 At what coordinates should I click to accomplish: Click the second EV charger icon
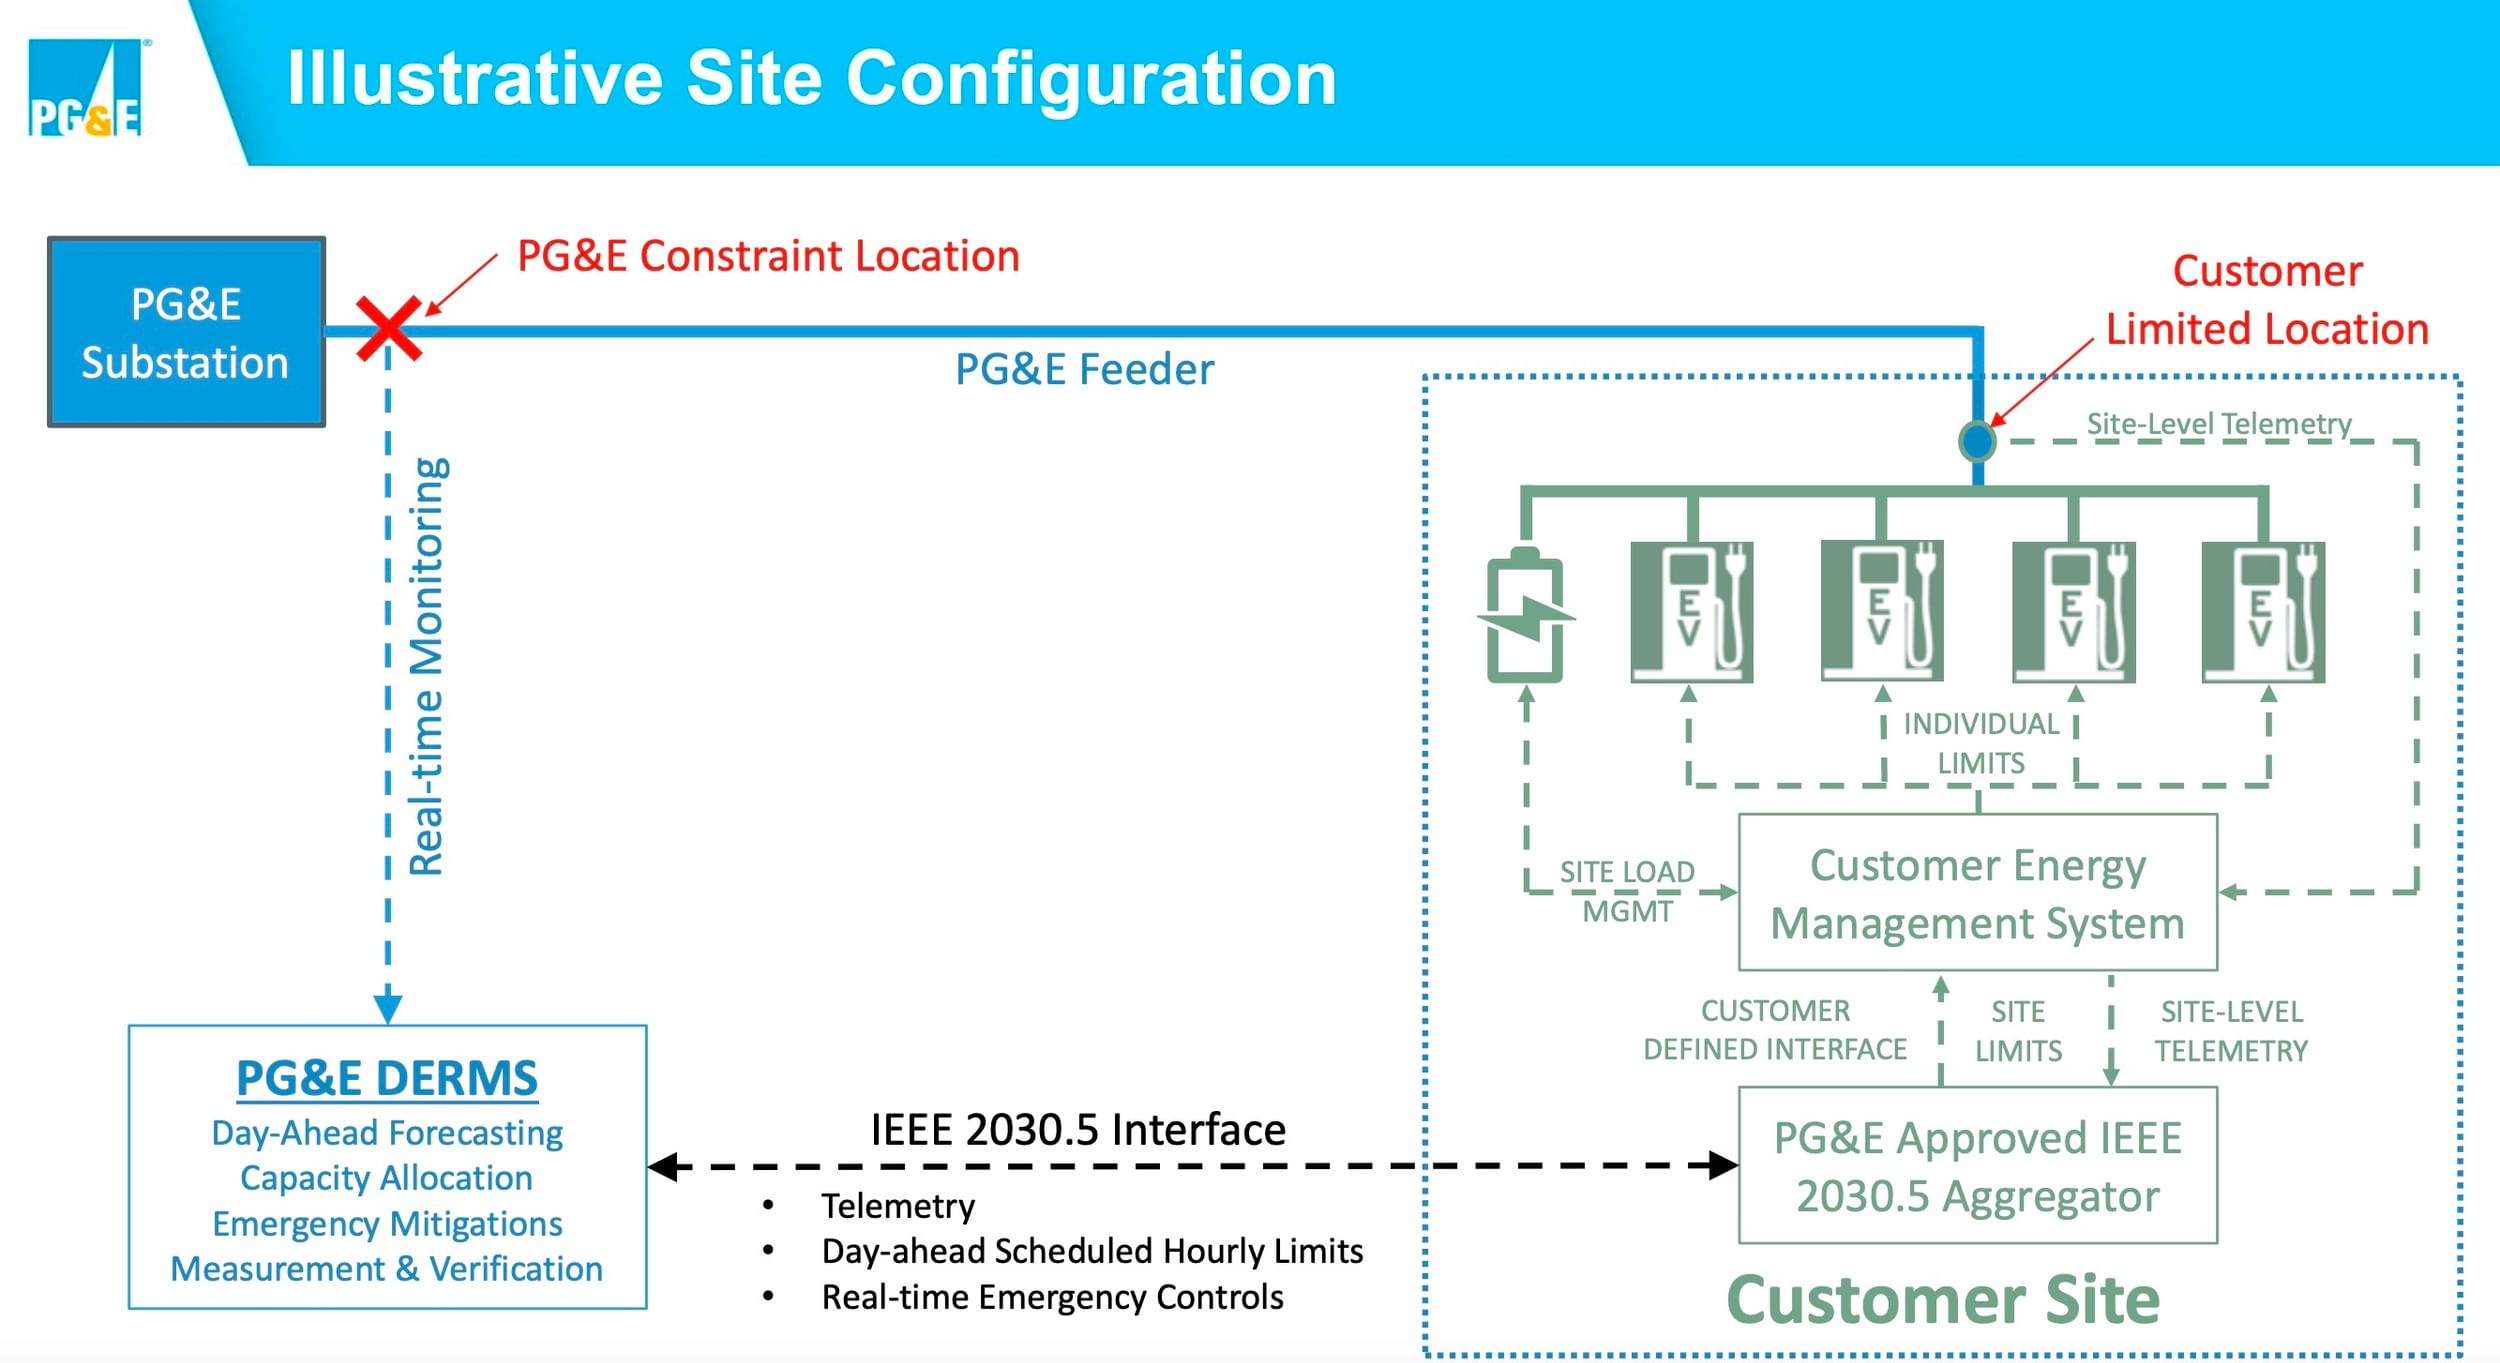pyautogui.click(x=1882, y=611)
